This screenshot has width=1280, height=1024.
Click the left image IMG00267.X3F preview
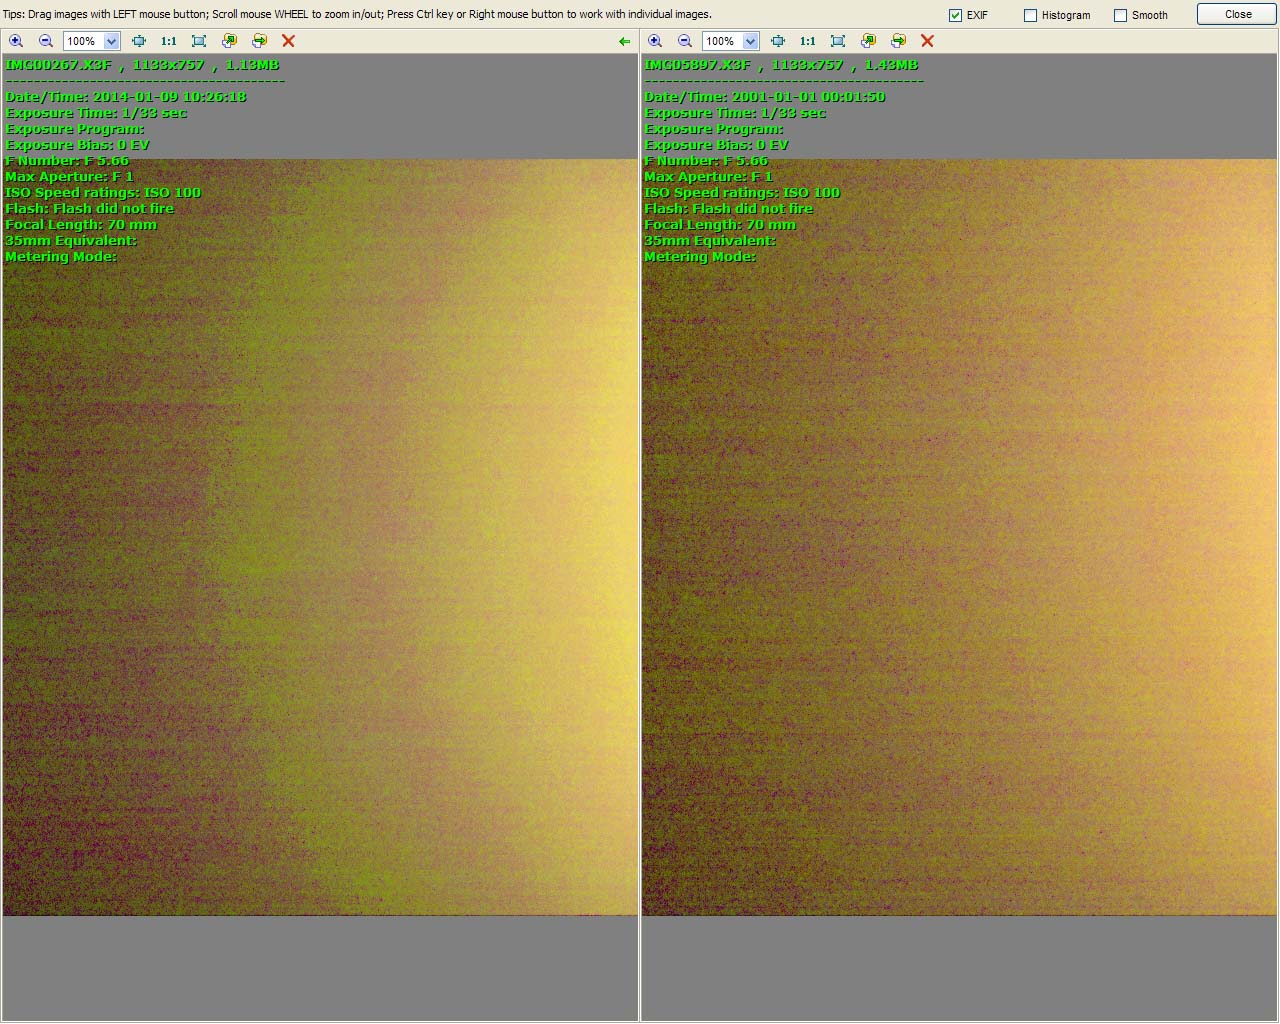point(320,537)
